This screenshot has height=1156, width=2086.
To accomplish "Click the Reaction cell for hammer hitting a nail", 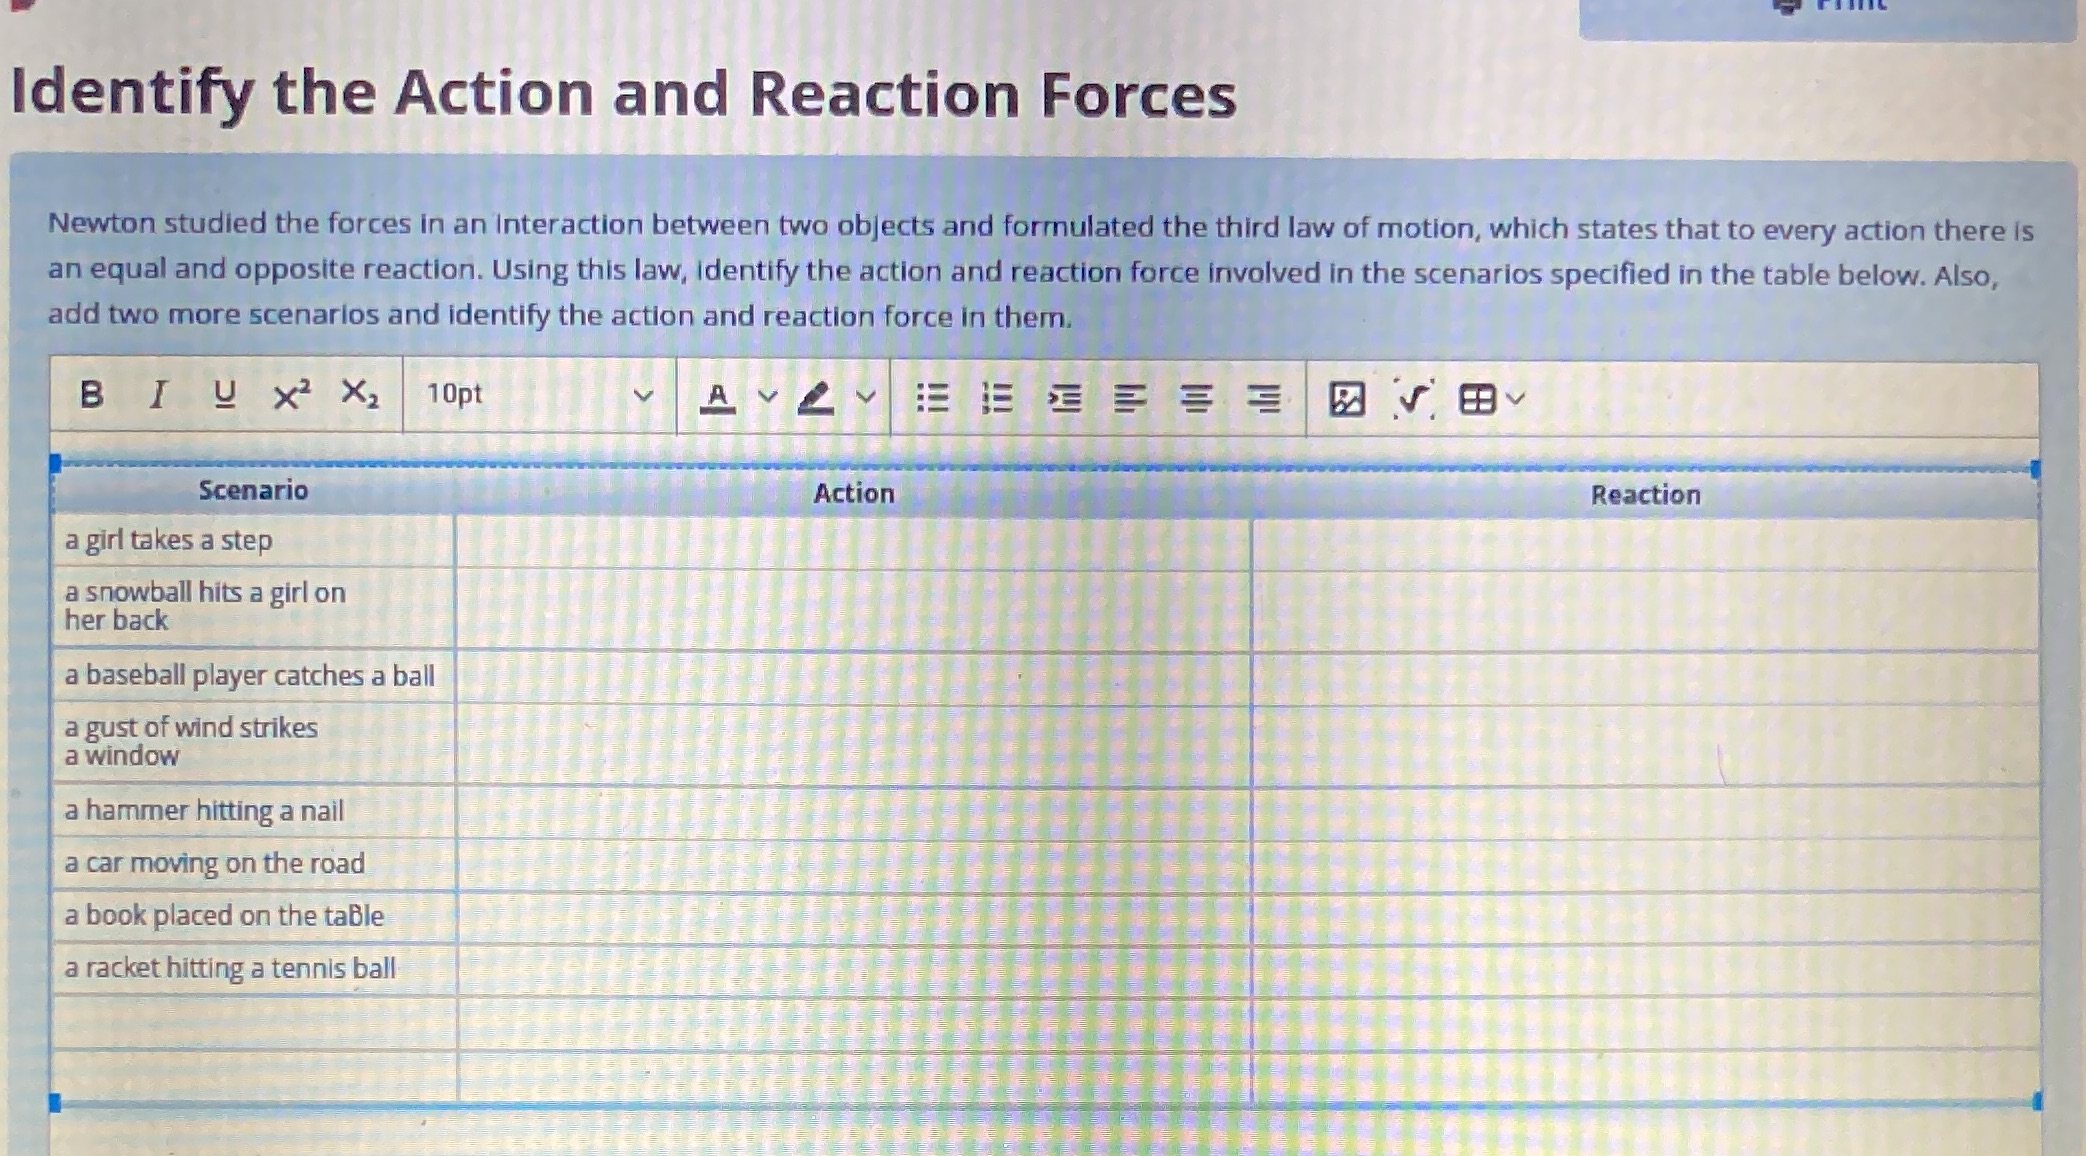I will (1645, 813).
